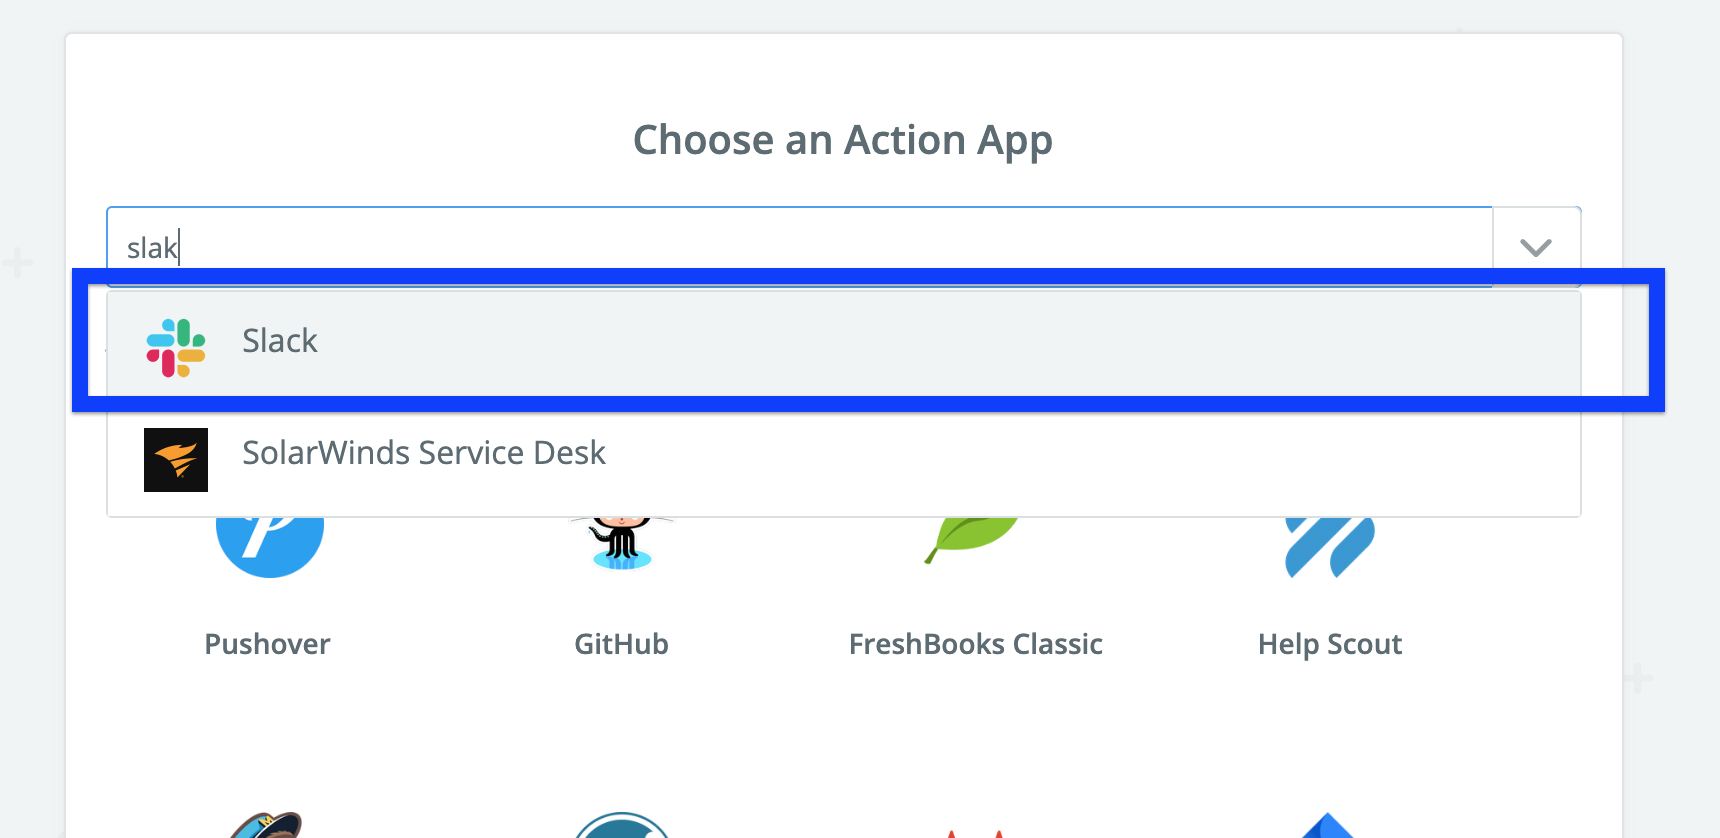This screenshot has height=838, width=1720.
Task: Click the blue diamond icon below Help Scout
Action: 1328,827
